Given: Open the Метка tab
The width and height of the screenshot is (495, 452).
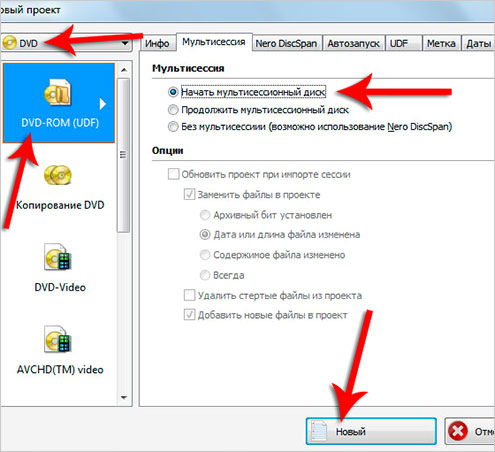Looking at the screenshot, I should (441, 43).
